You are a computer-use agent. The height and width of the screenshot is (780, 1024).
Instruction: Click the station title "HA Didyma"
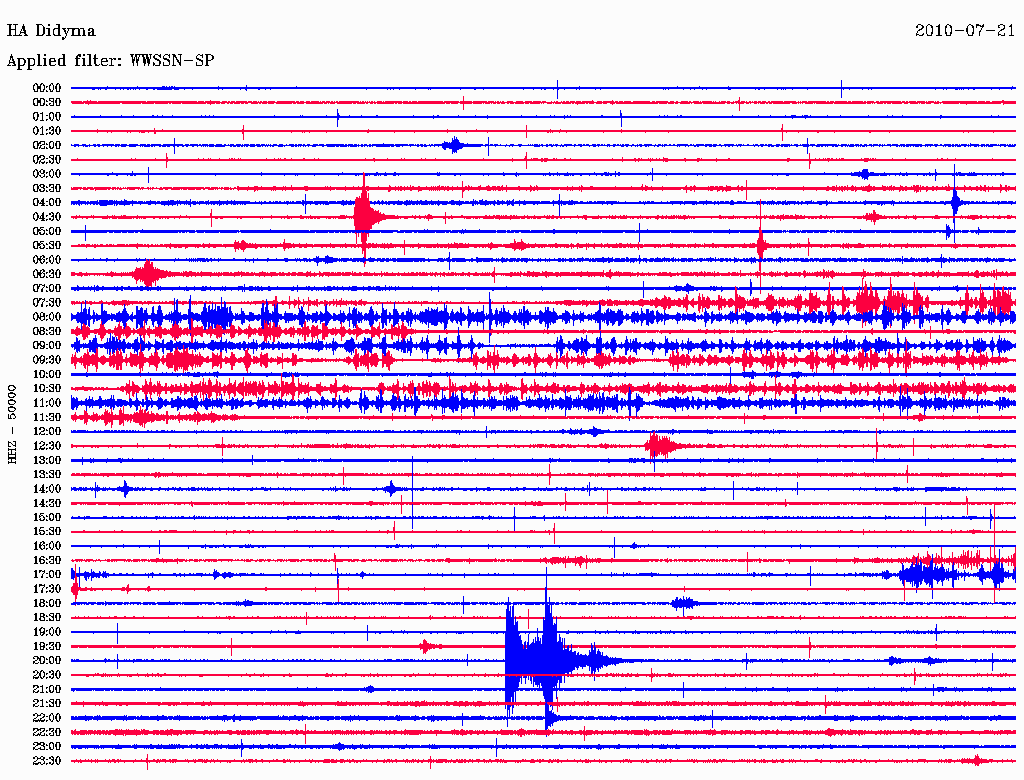click(51, 31)
